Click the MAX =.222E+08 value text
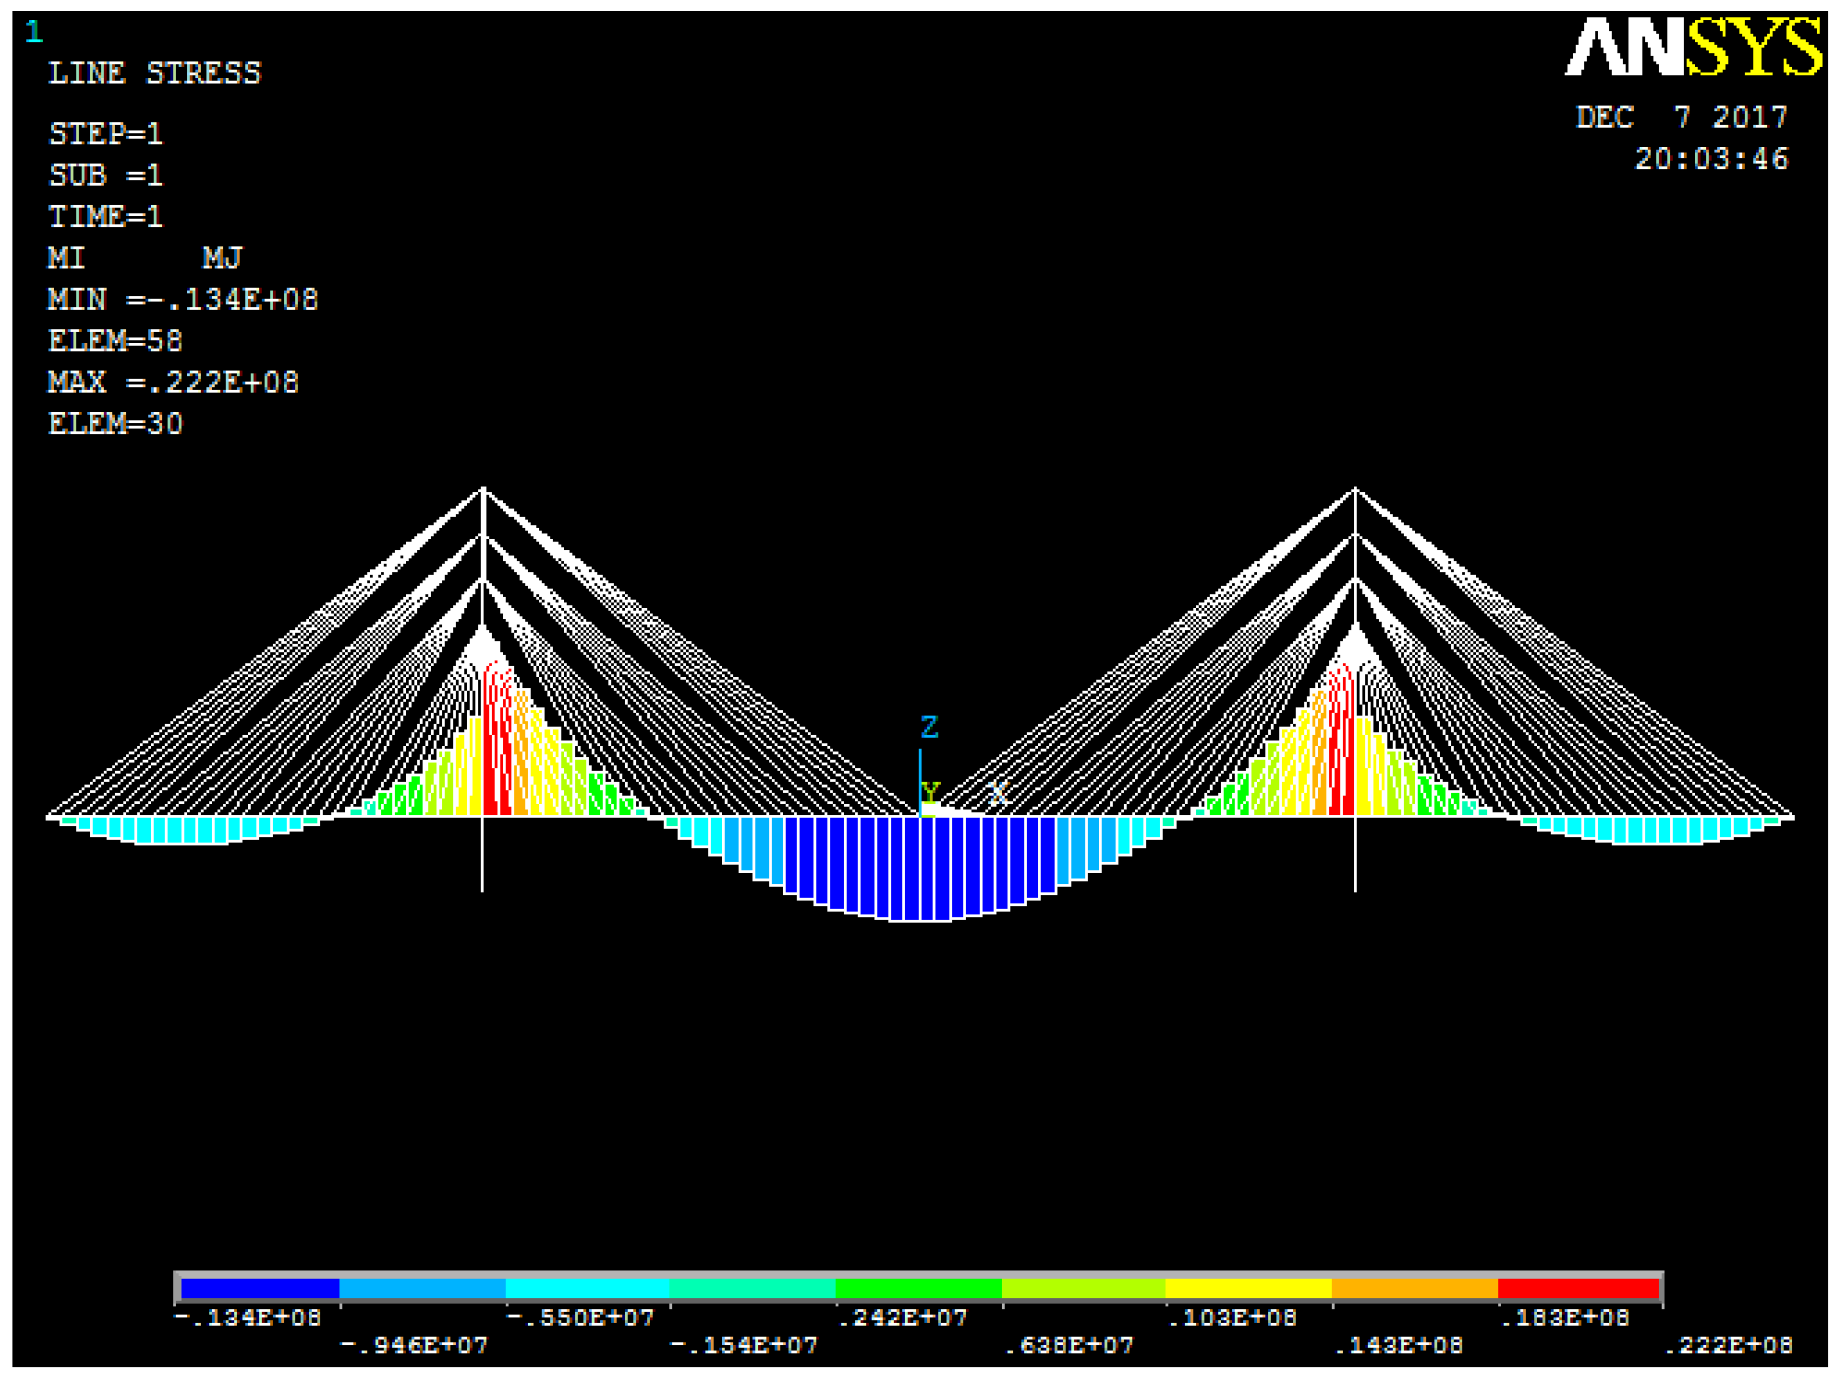 (173, 382)
